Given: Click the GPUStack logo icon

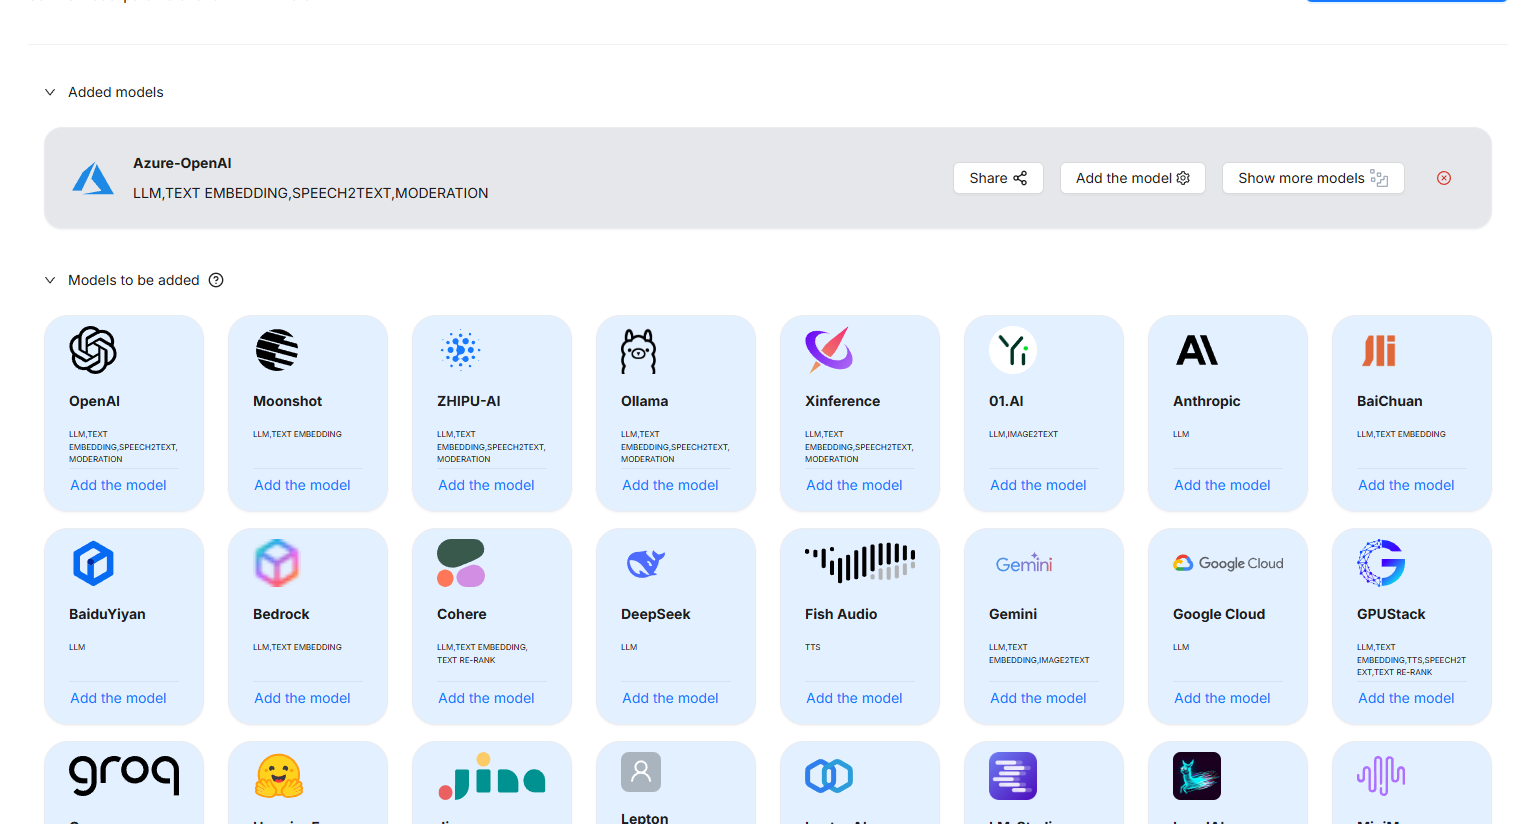Looking at the screenshot, I should (1381, 563).
